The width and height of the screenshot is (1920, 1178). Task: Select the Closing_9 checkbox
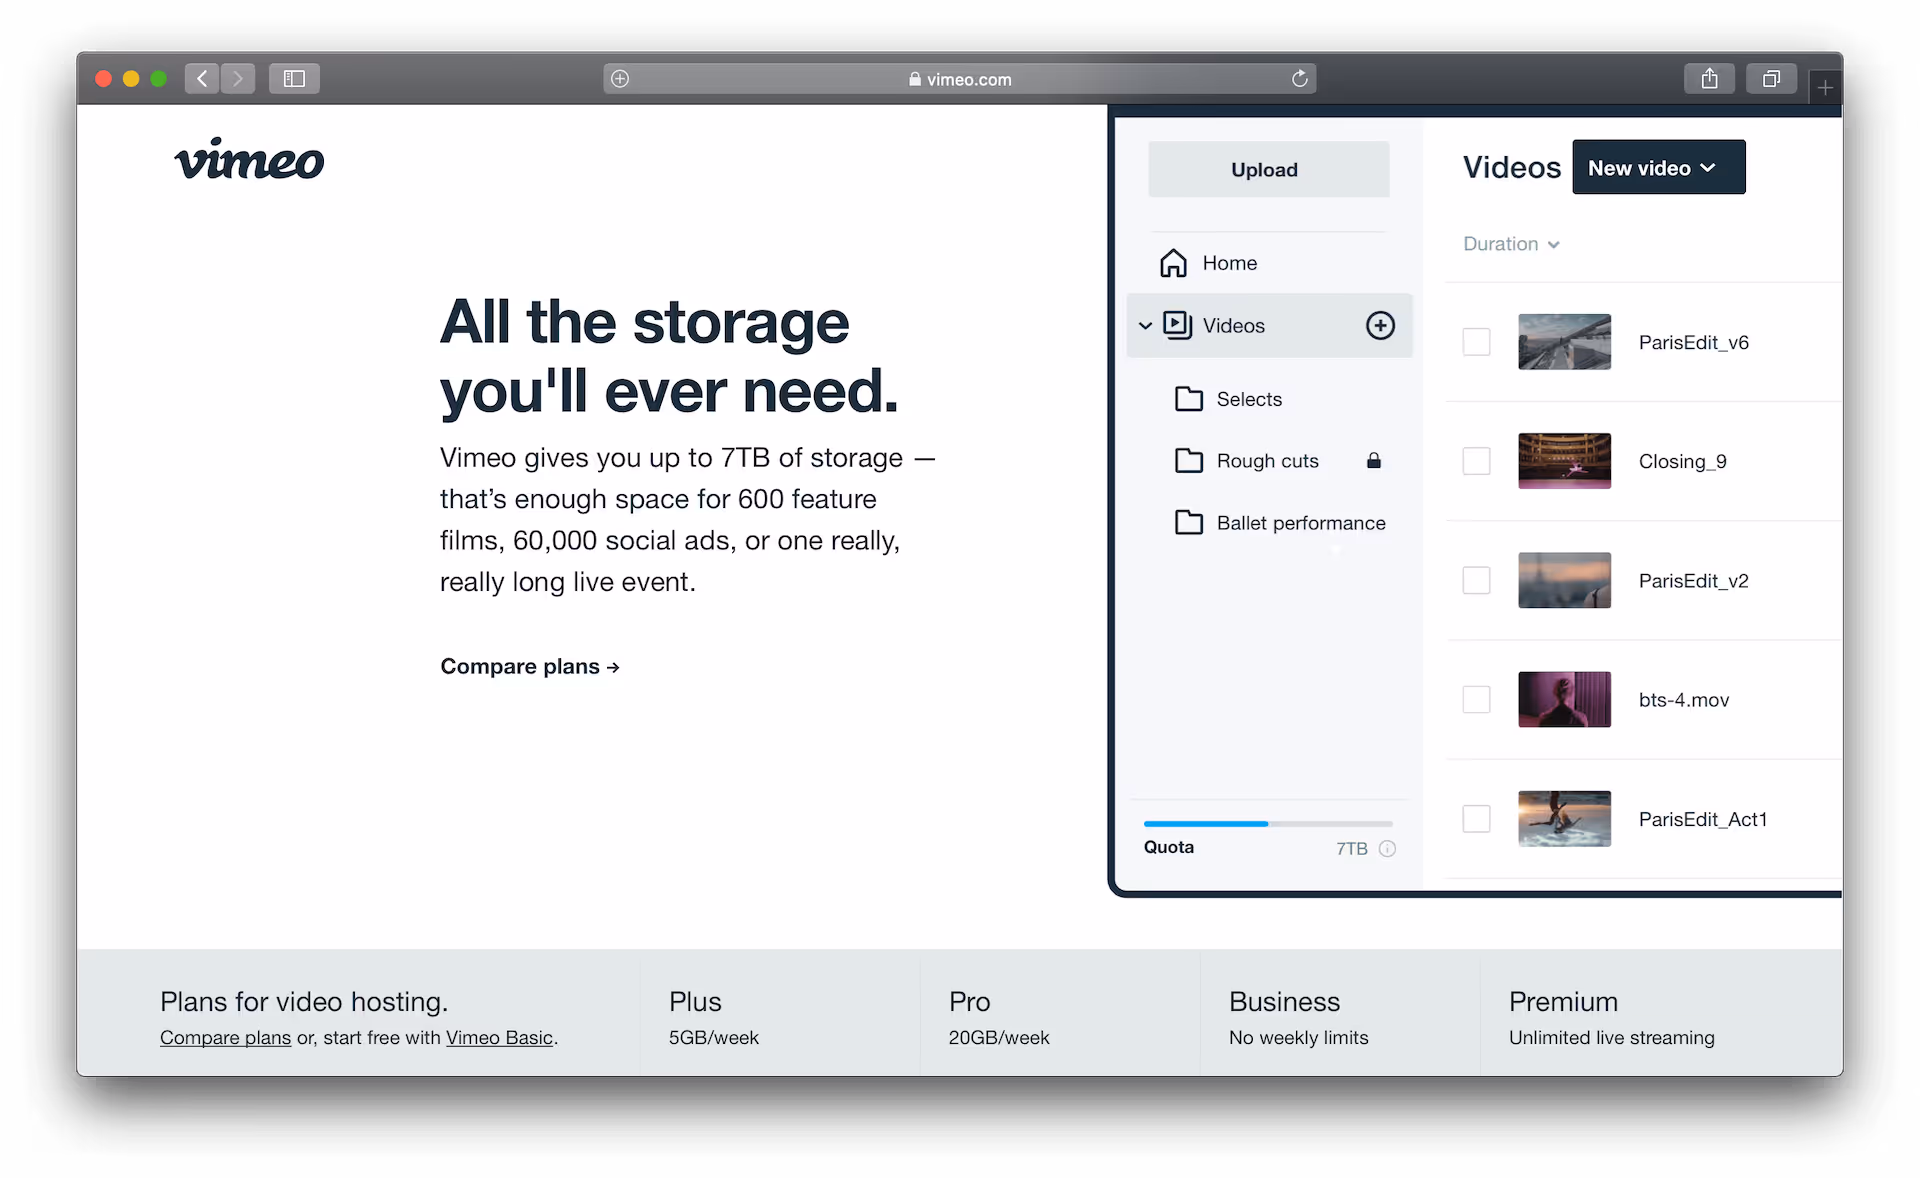[1476, 461]
